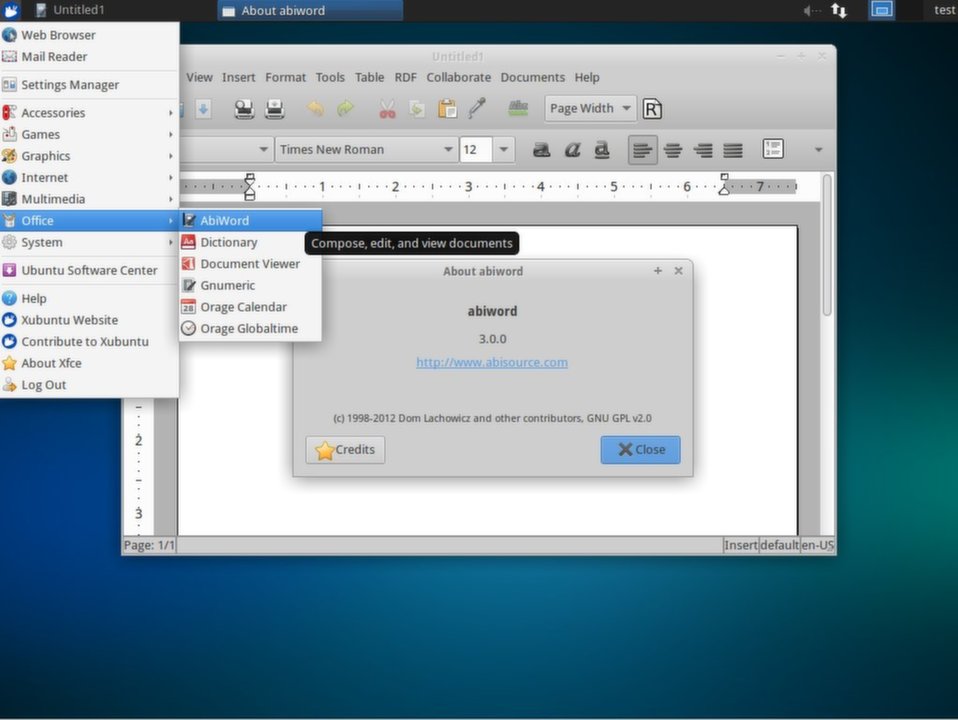This screenshot has width=958, height=720.
Task: Right-align the paragraph
Action: point(703,150)
